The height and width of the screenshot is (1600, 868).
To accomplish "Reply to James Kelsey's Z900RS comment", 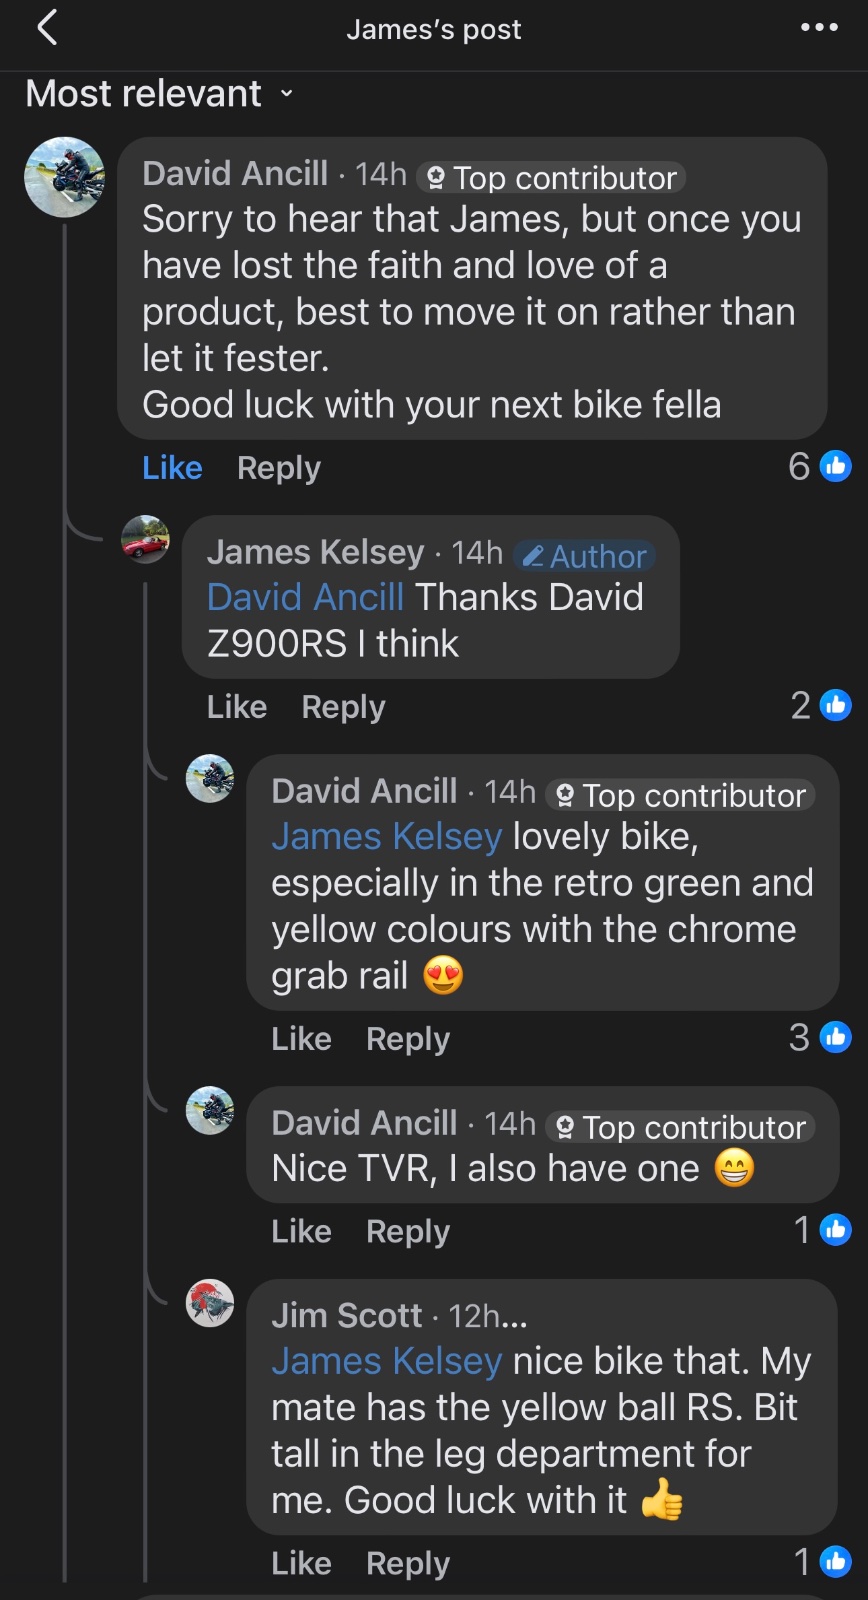I will tap(343, 707).
